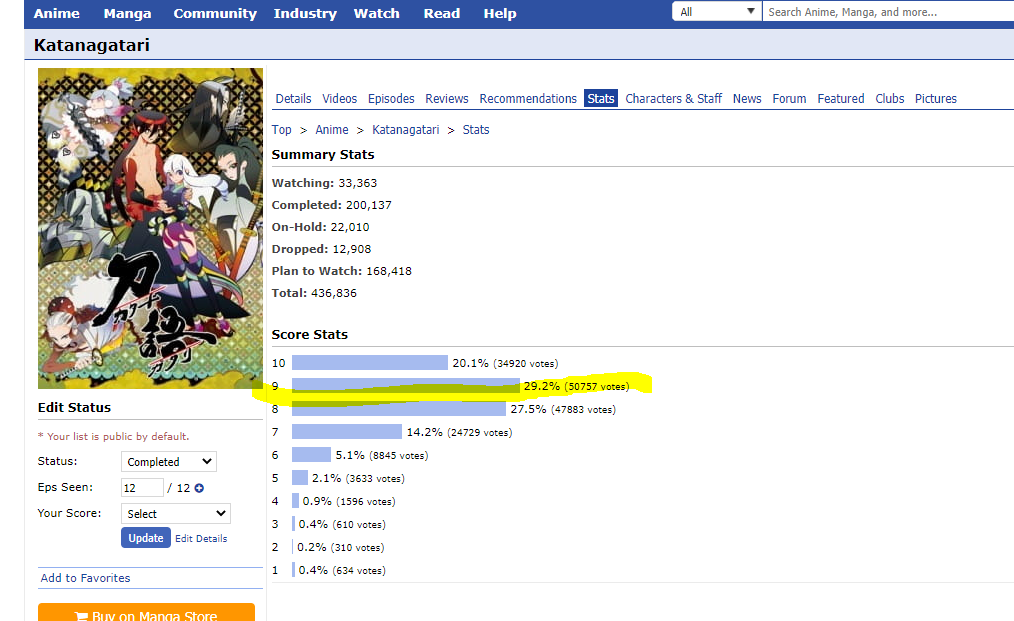Follow the Stats breadcrumb link
The height and width of the screenshot is (621, 1014).
pos(476,129)
